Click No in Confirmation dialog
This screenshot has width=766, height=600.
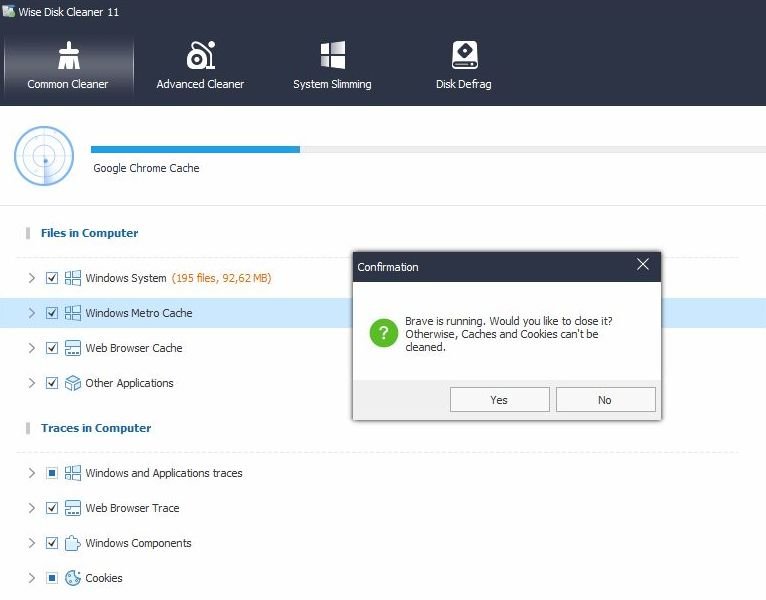click(606, 400)
